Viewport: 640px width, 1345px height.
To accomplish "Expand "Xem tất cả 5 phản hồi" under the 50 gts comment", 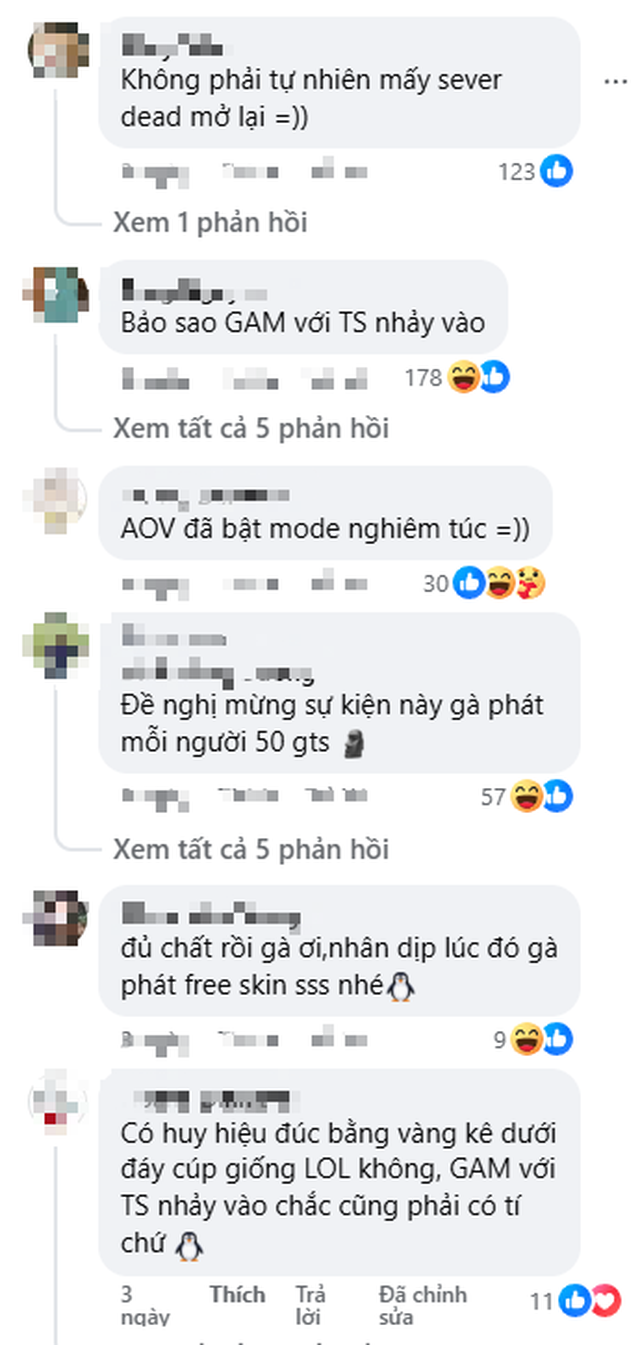I will click(x=251, y=850).
